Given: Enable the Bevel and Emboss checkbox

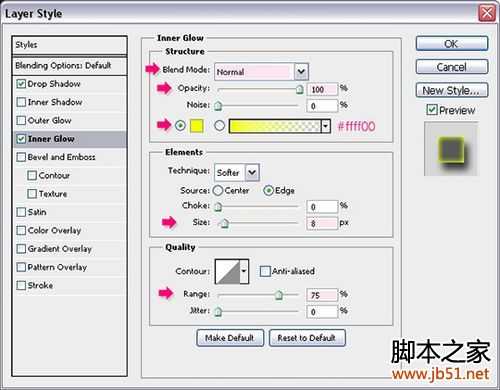Looking at the screenshot, I should pos(21,157).
